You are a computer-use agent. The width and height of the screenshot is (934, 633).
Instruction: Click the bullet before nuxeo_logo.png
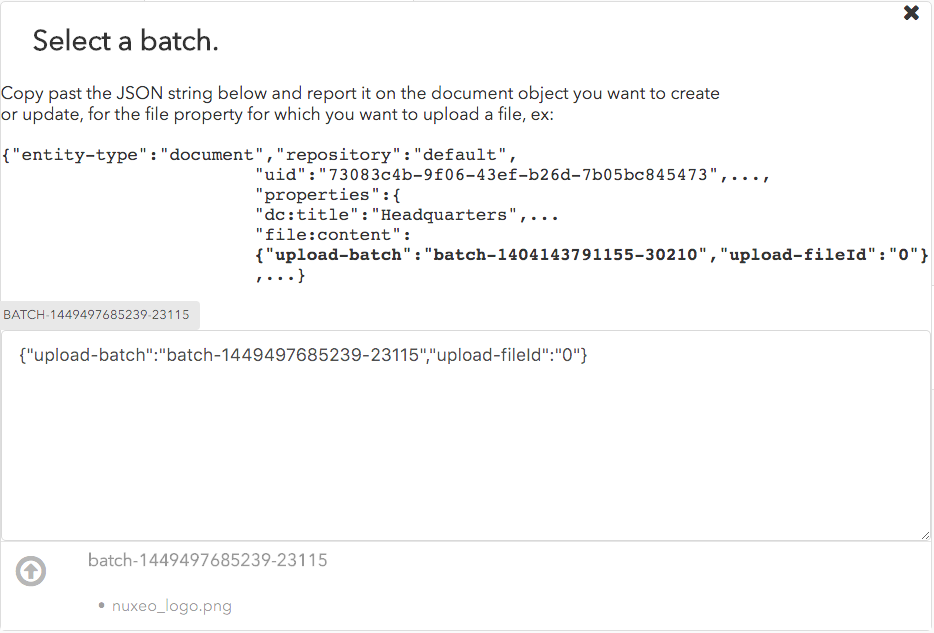tap(103, 606)
